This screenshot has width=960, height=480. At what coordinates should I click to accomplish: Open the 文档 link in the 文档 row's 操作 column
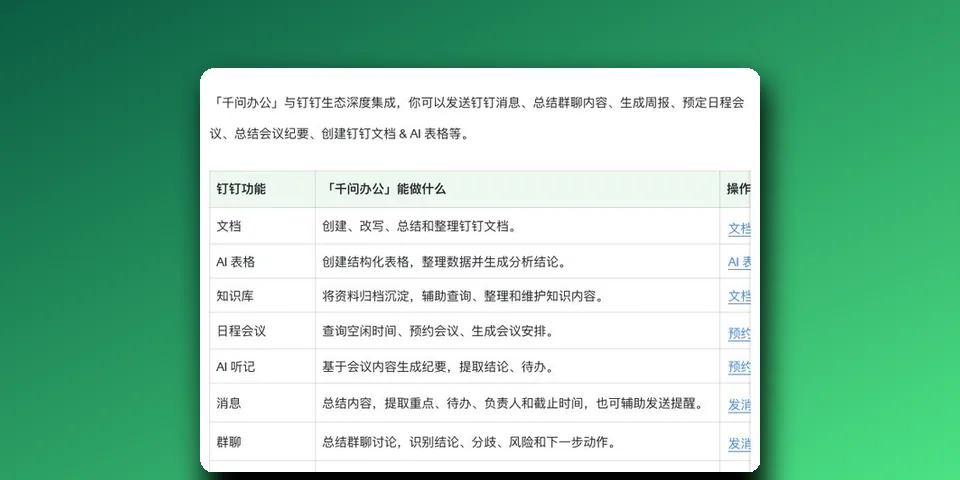tap(739, 228)
